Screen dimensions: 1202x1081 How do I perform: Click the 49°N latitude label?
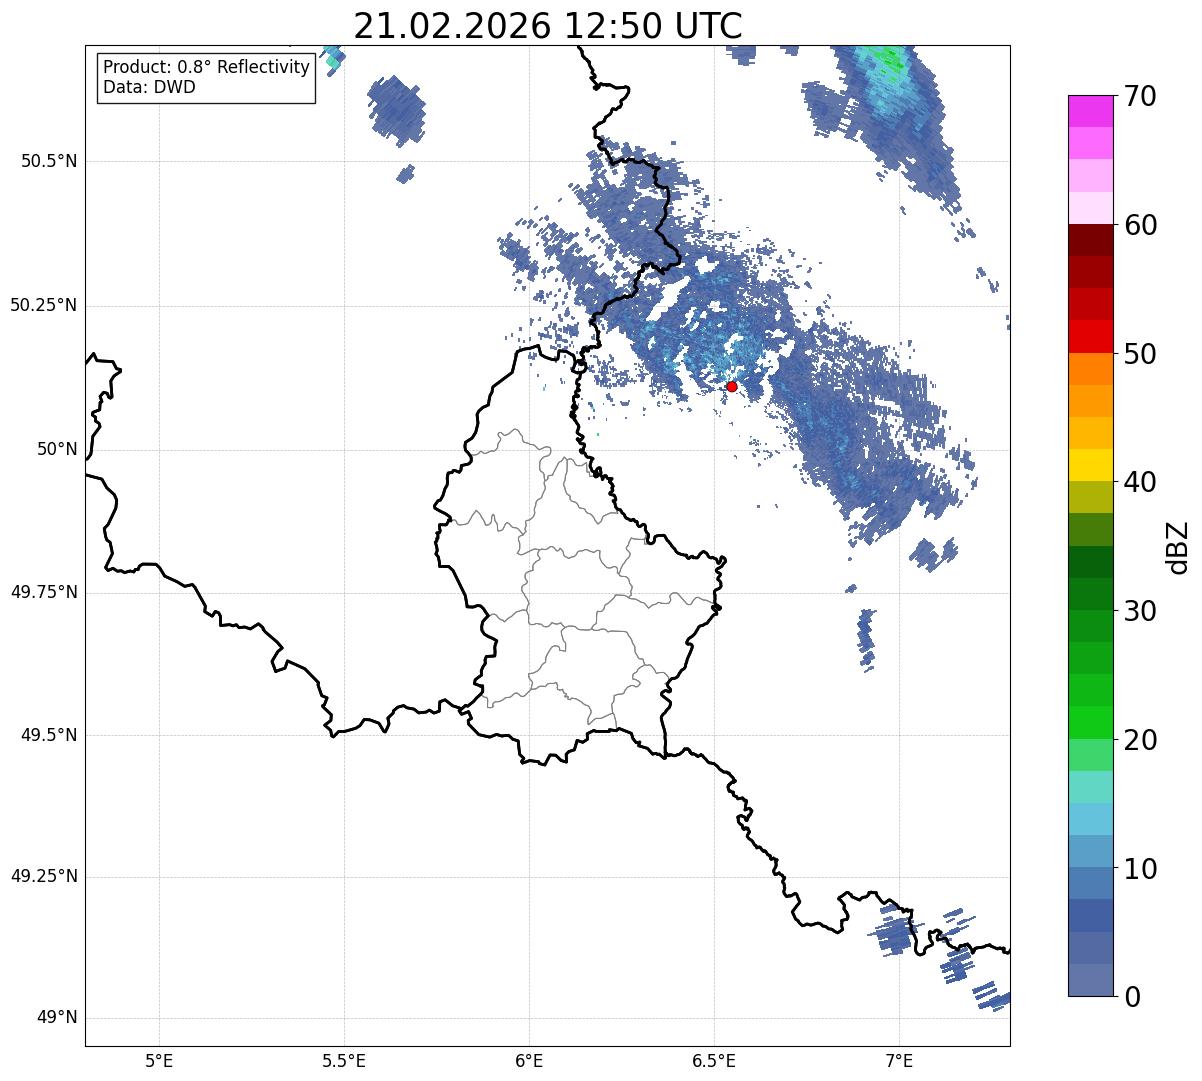[55, 1018]
